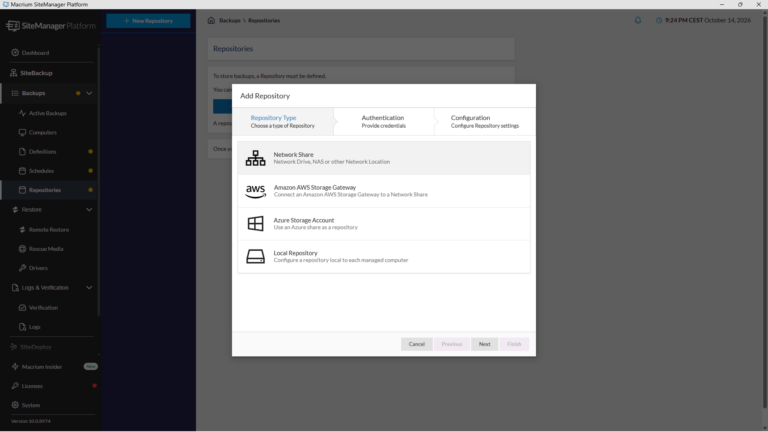Click the notification bell icon
Image resolution: width=768 pixels, height=432 pixels.
pyautogui.click(x=638, y=21)
